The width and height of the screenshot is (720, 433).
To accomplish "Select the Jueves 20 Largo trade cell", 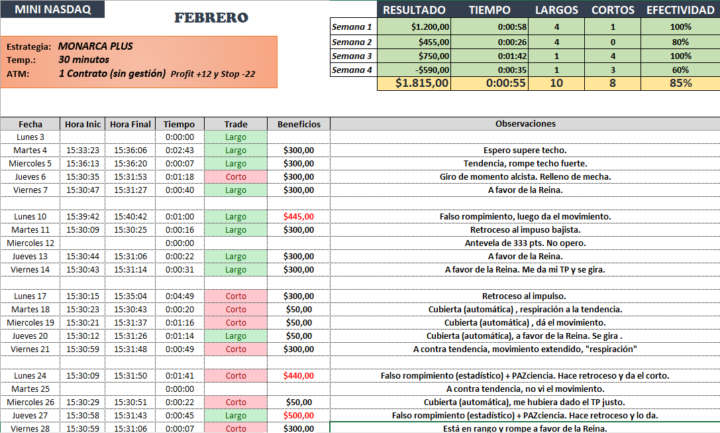I will pos(236,336).
